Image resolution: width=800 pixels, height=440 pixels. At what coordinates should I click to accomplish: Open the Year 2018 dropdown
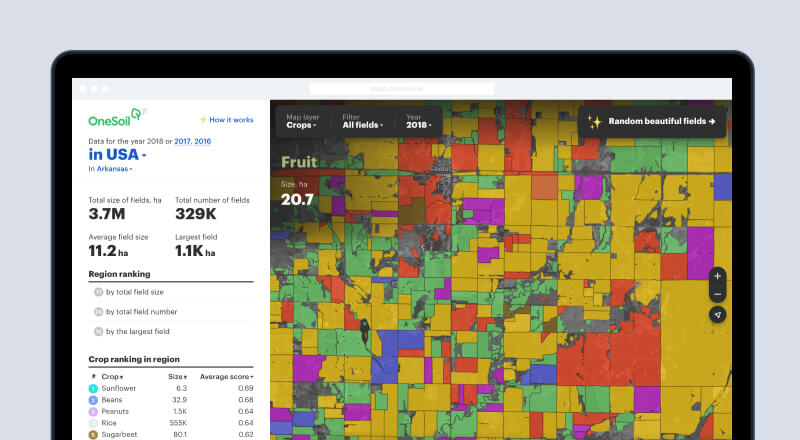(x=419, y=121)
